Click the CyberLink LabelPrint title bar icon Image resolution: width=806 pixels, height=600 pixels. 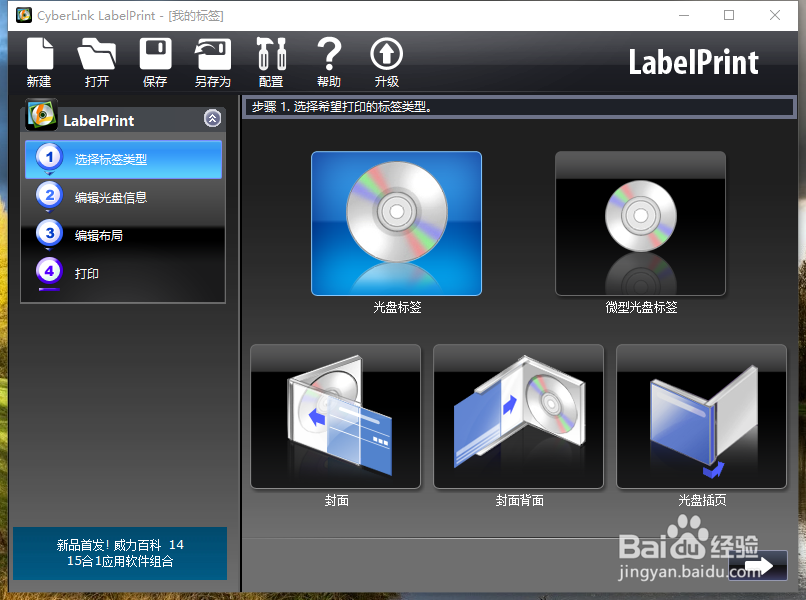click(x=24, y=15)
